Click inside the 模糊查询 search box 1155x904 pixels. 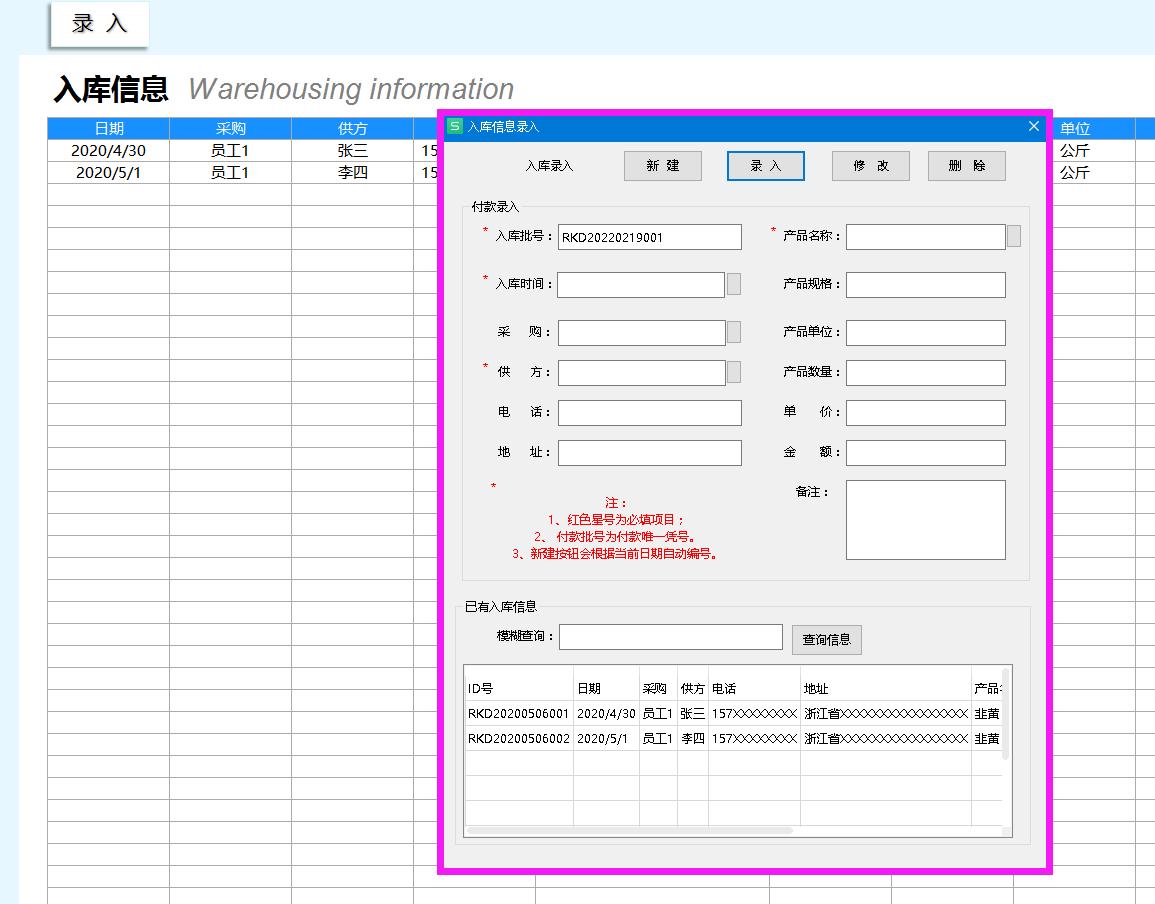670,637
